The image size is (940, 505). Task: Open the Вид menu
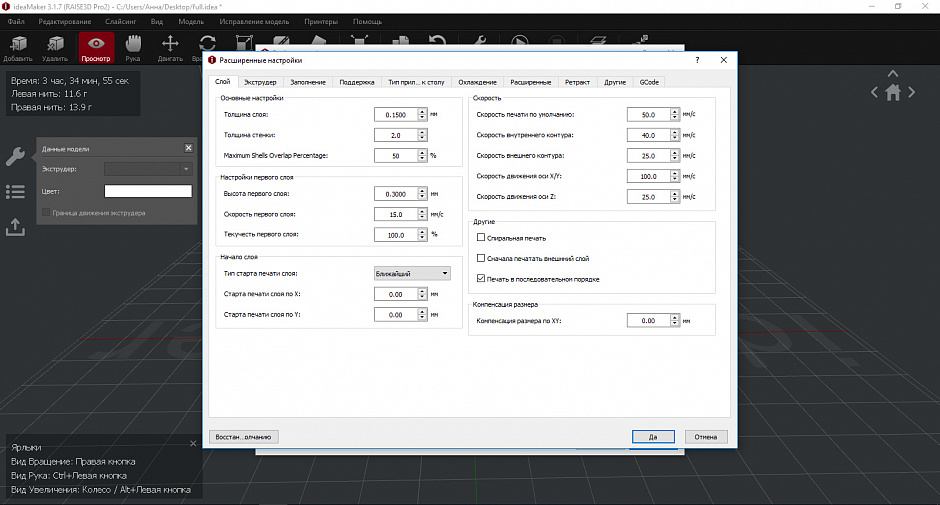pyautogui.click(x=156, y=22)
